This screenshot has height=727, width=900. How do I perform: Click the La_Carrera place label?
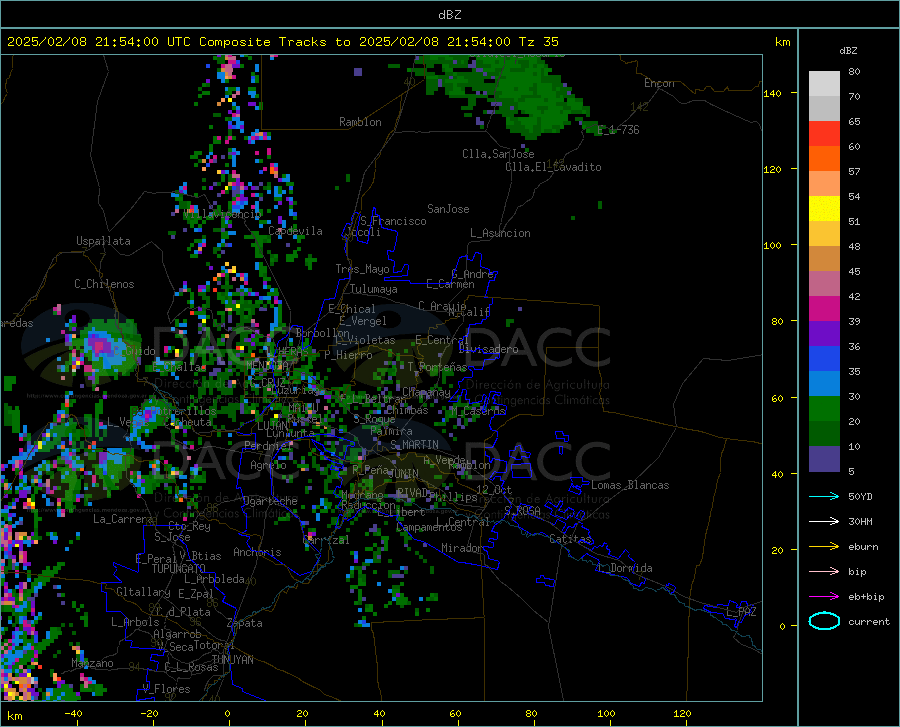tap(123, 519)
